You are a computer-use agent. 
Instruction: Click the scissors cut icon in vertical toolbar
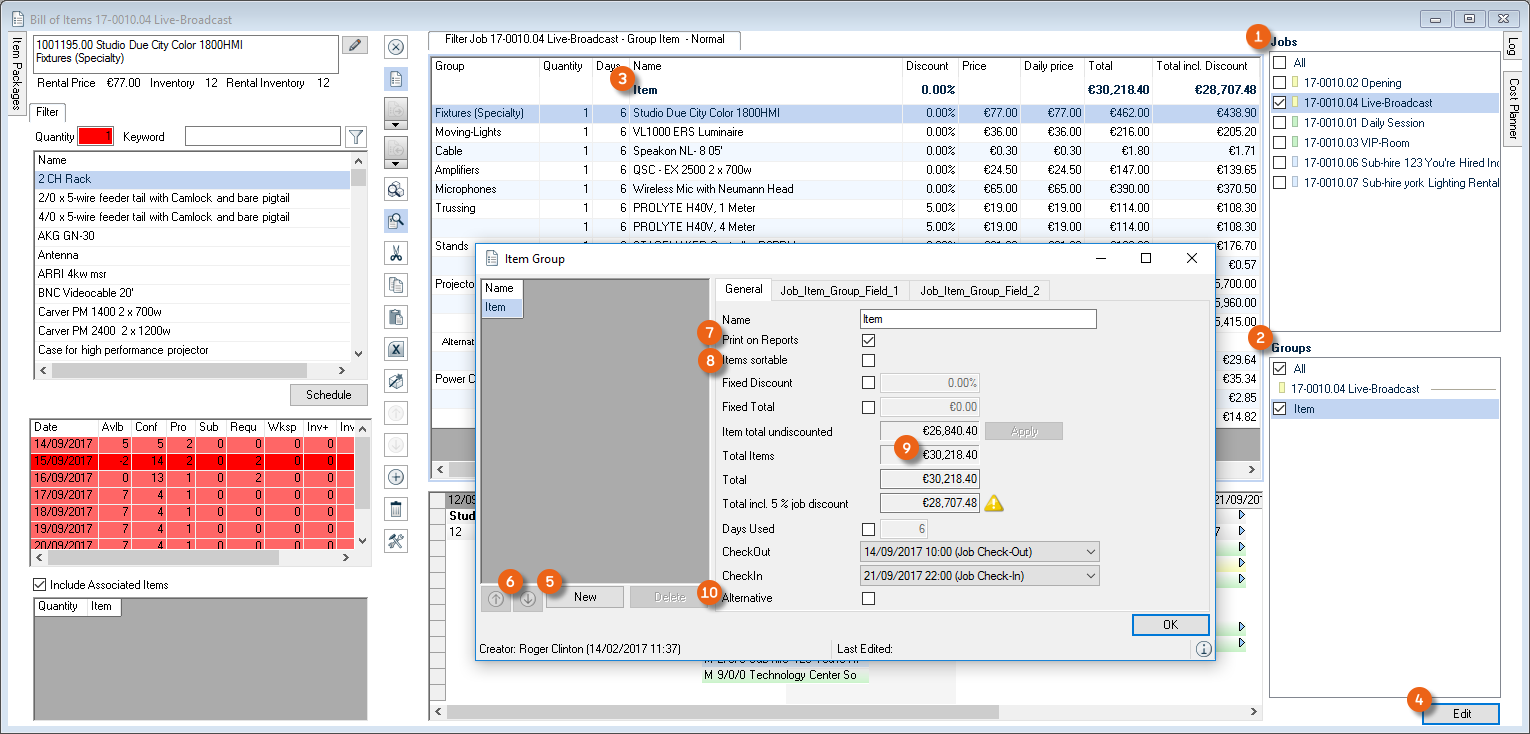pyautogui.click(x=396, y=253)
